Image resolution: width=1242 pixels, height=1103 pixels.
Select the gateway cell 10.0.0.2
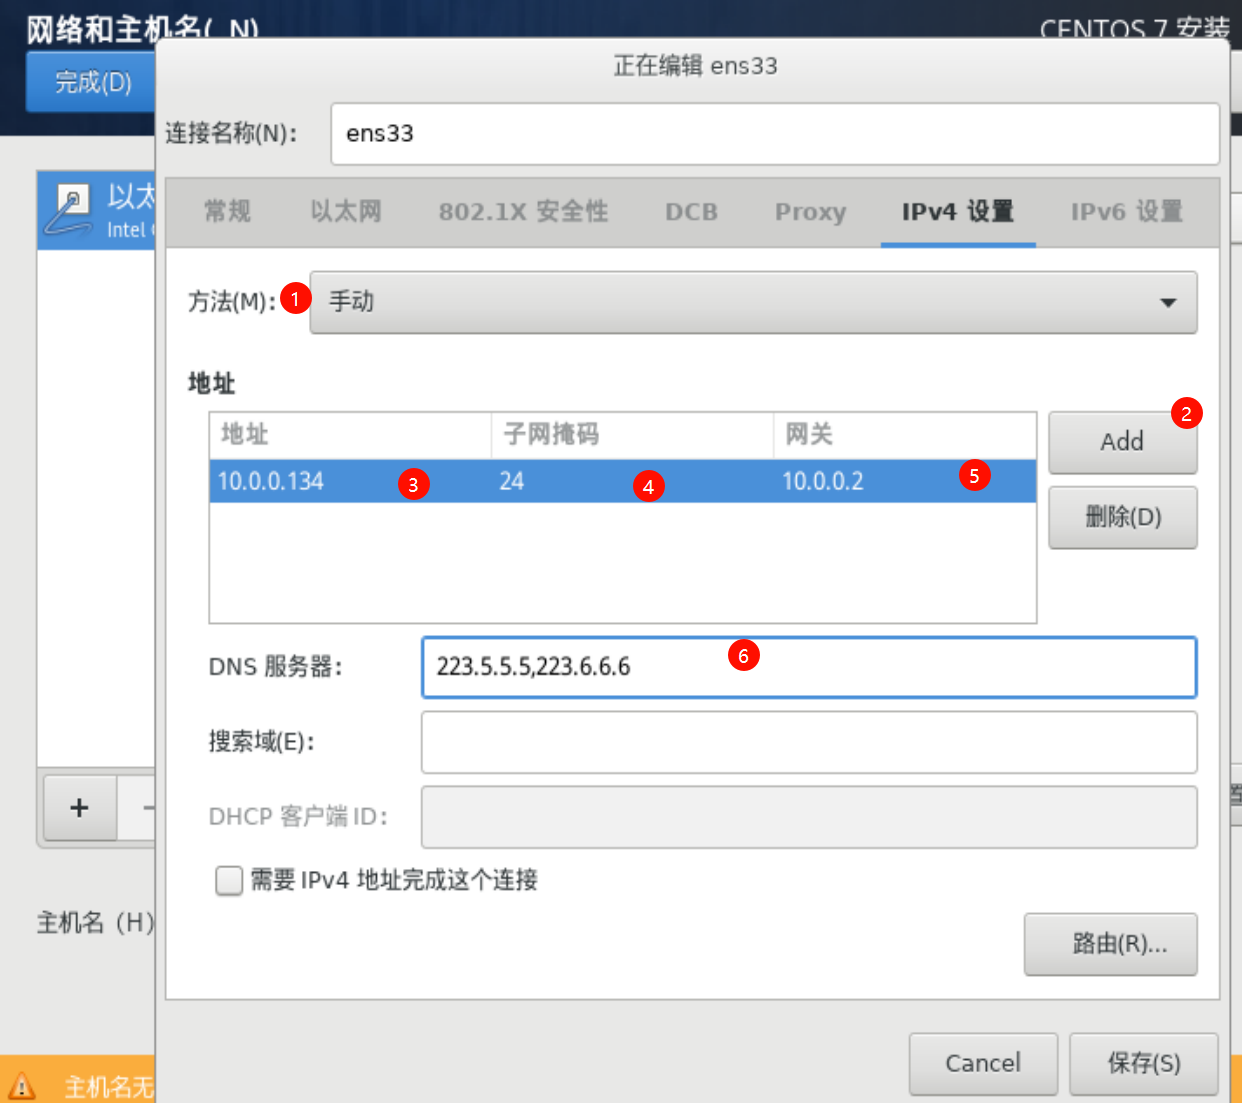tap(904, 481)
